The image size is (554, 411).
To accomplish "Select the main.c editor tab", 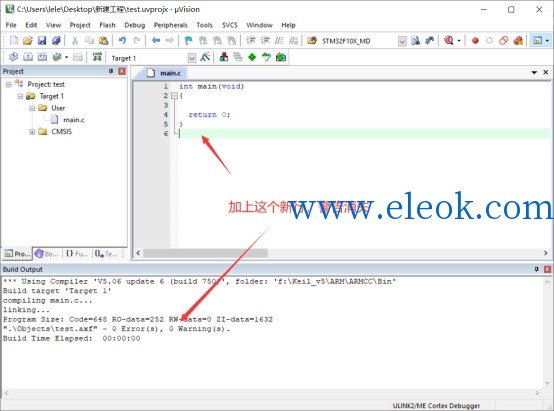I will (166, 73).
